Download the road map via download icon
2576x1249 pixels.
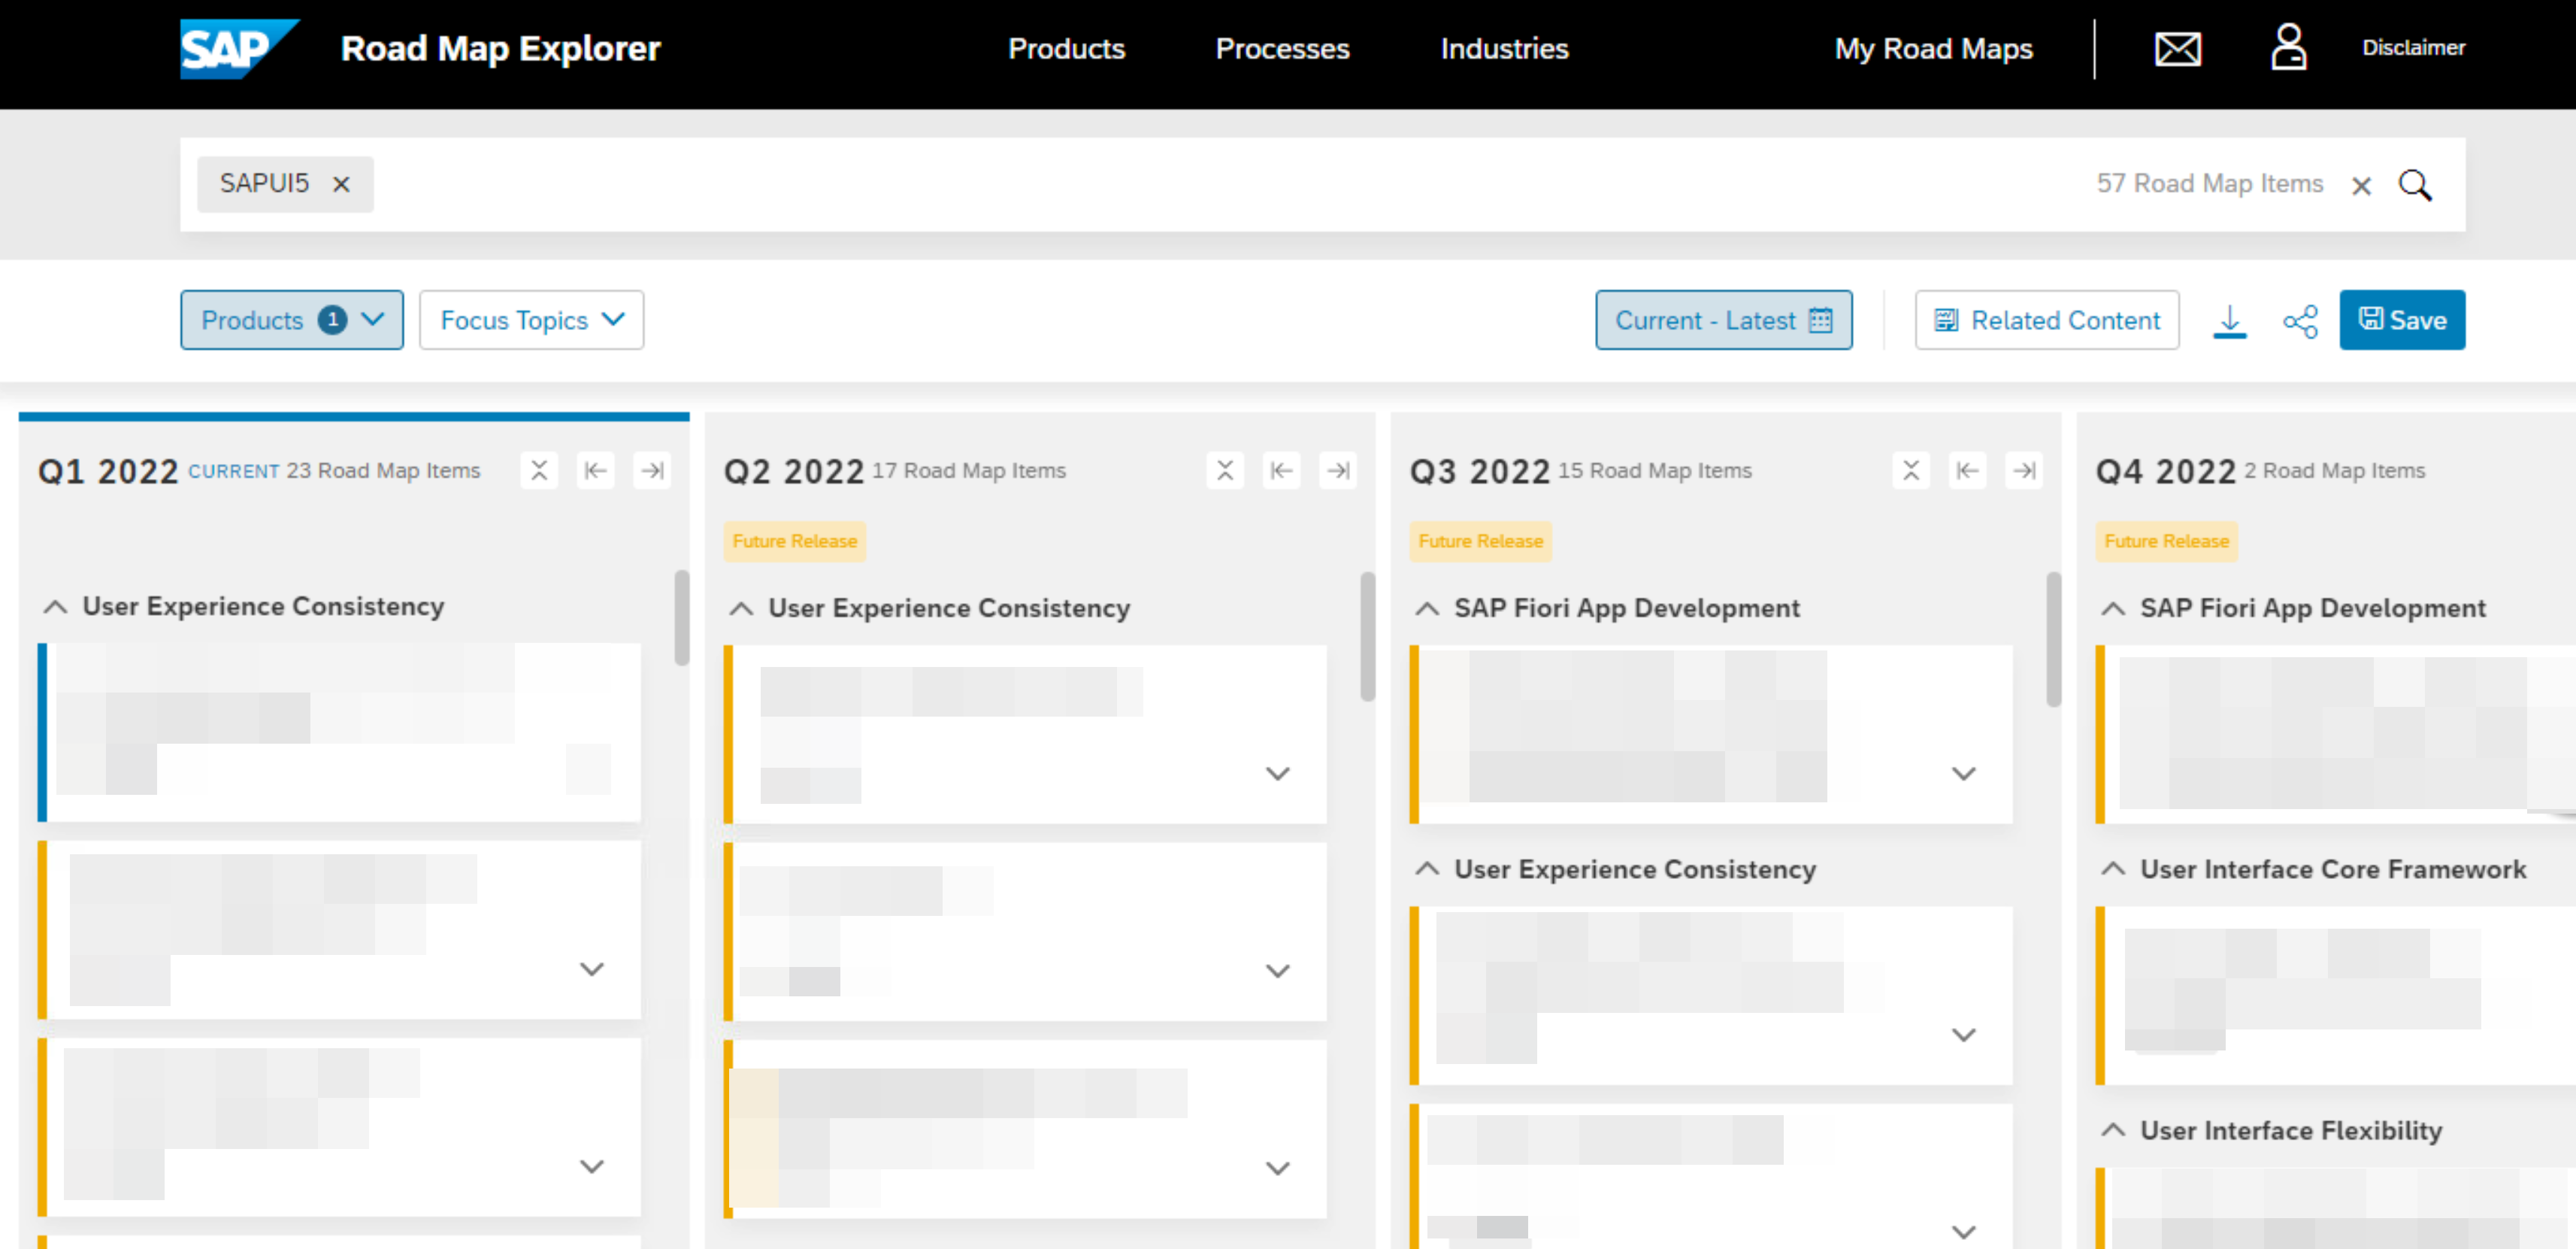point(2229,321)
